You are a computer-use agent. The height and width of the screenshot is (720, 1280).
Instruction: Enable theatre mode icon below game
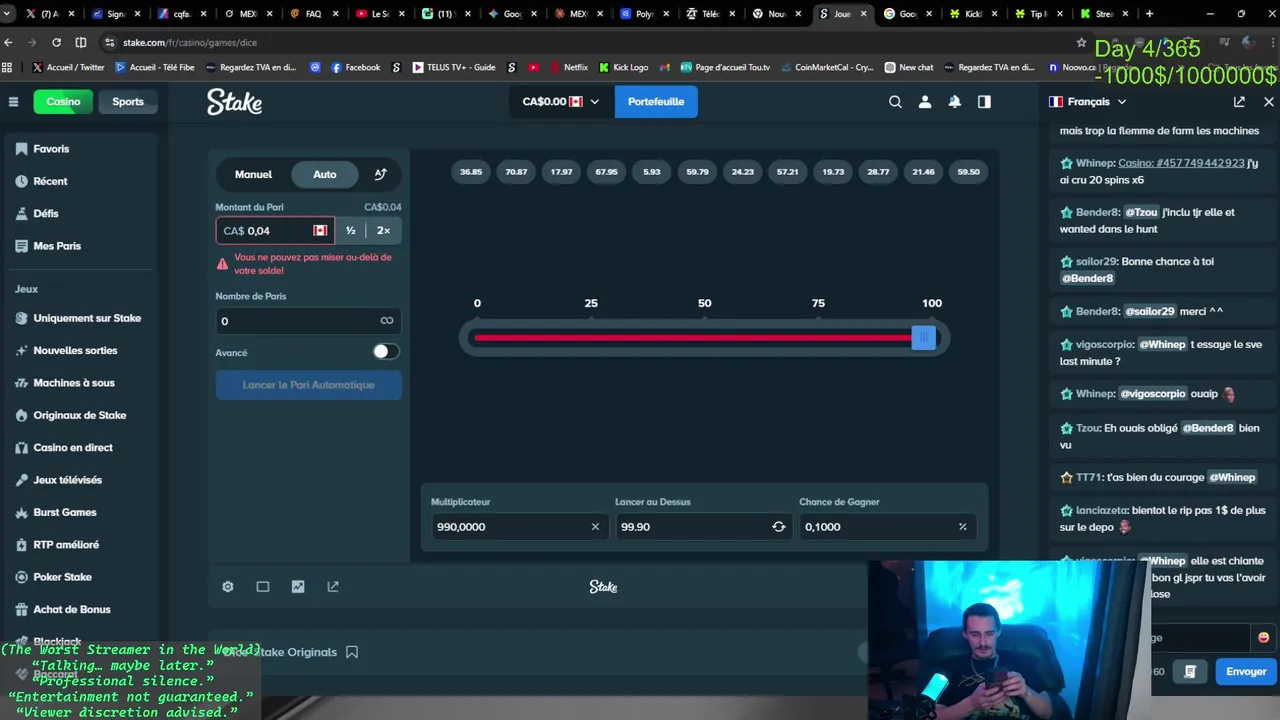263,587
